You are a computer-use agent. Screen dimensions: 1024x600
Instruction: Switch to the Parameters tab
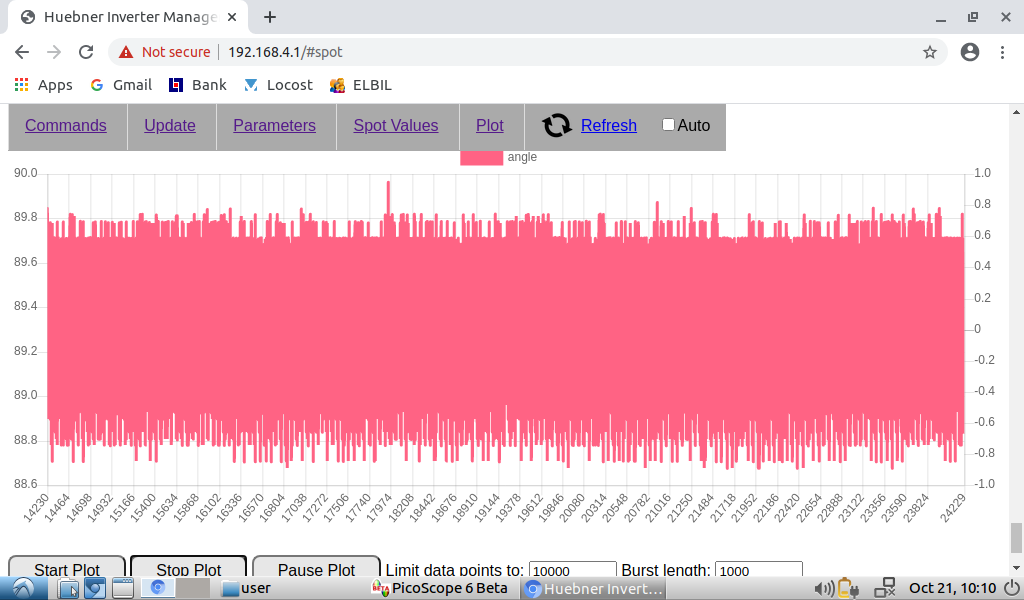point(274,125)
